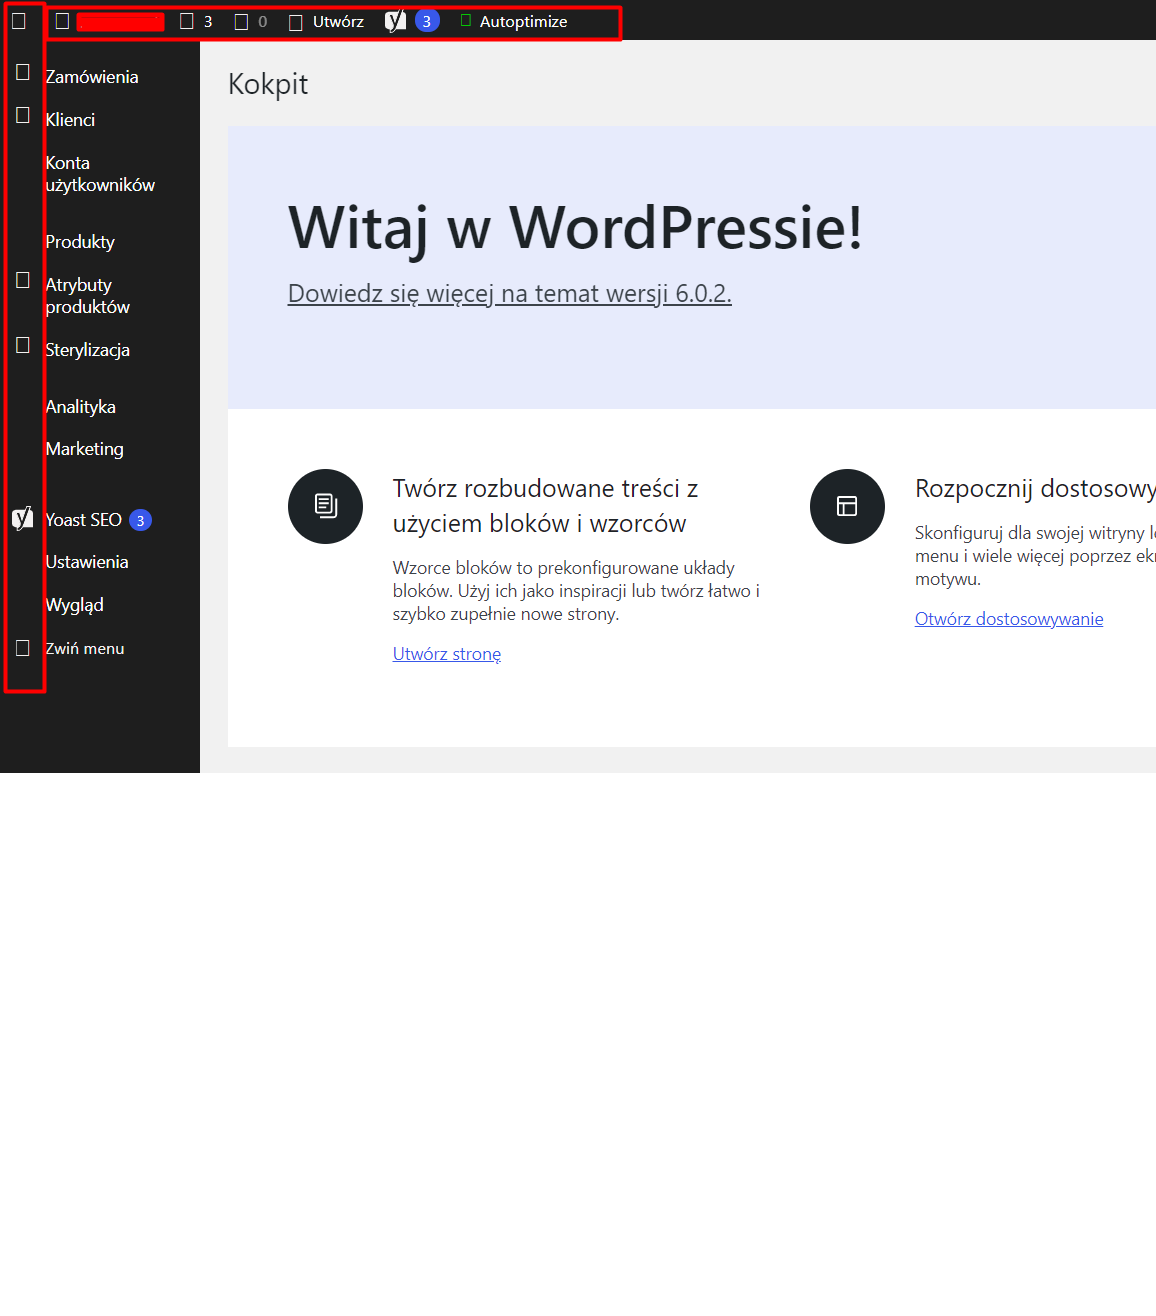Open Klienci menu item
The width and height of the screenshot is (1156, 1316).
click(70, 120)
